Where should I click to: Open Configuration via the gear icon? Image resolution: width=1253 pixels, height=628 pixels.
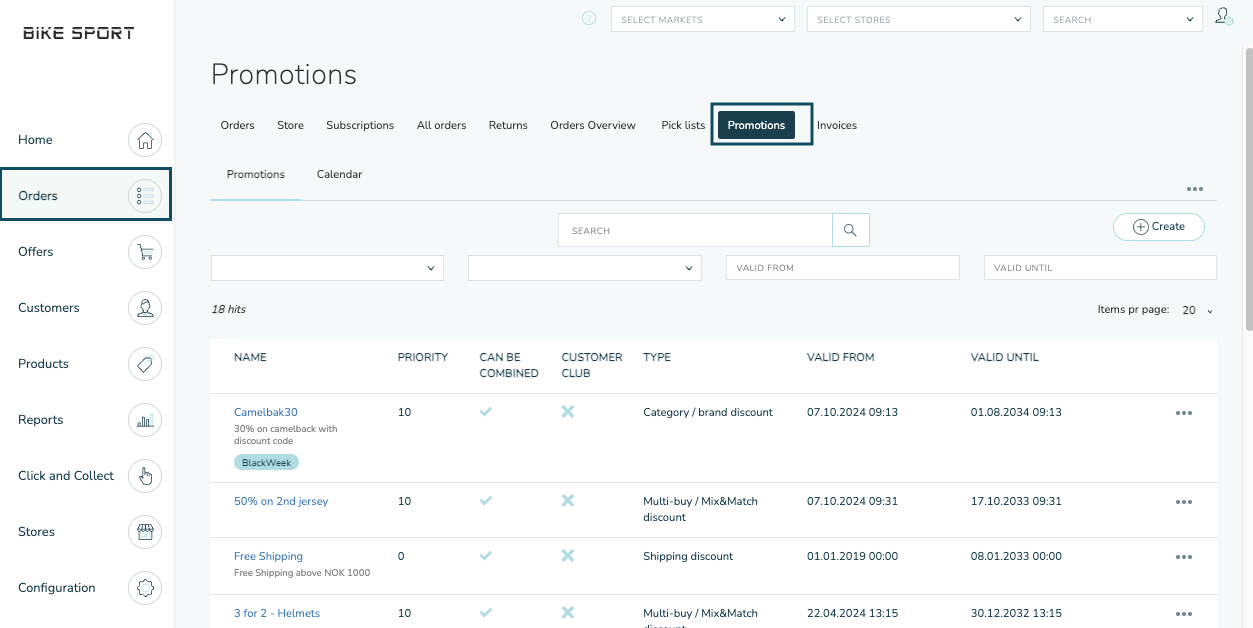pos(145,588)
